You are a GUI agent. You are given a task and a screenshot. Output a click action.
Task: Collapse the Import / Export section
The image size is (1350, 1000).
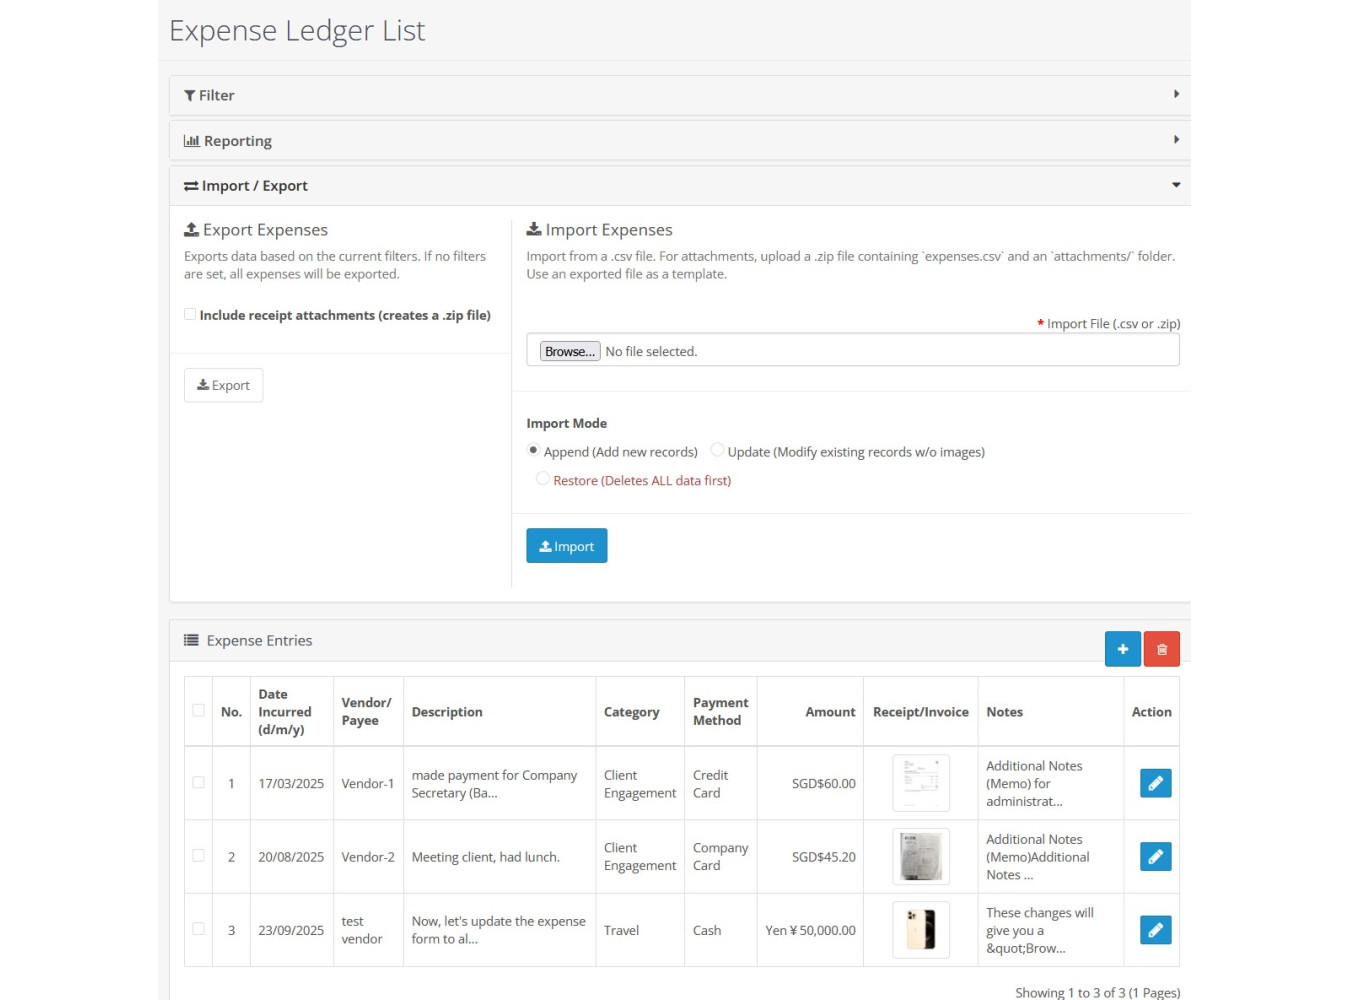click(679, 186)
